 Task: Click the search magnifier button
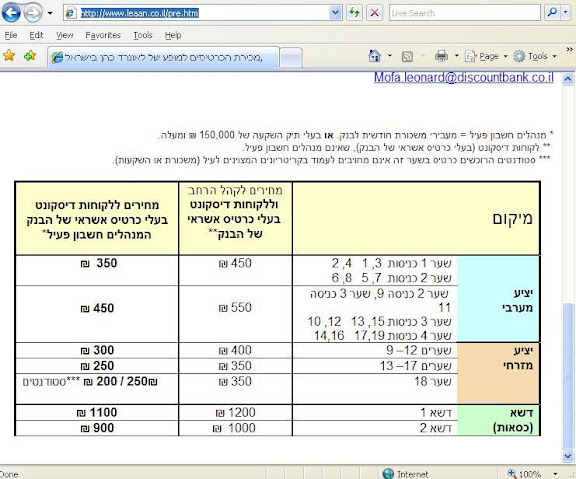click(x=552, y=13)
